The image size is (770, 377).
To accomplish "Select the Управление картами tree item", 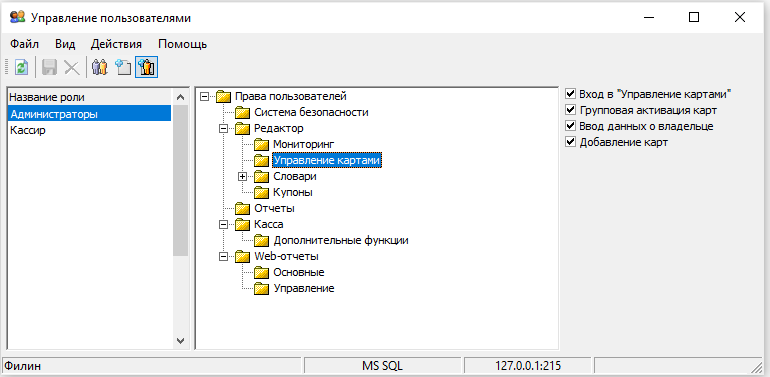I will click(x=327, y=161).
